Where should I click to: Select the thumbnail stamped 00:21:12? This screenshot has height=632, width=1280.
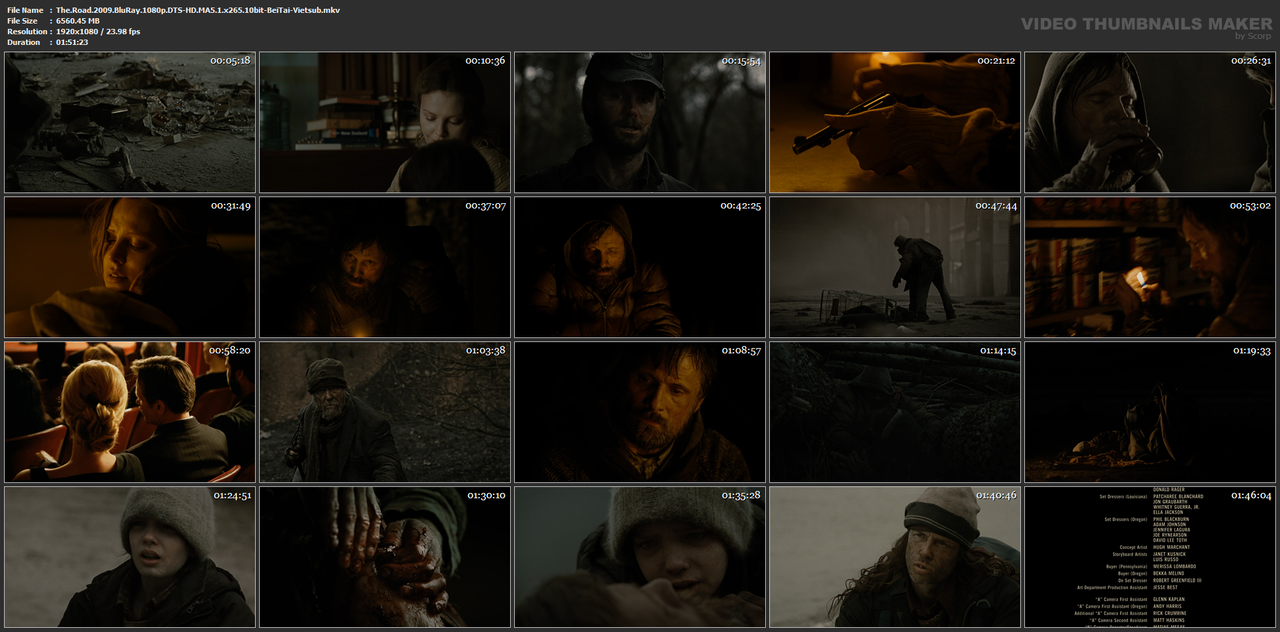895,122
